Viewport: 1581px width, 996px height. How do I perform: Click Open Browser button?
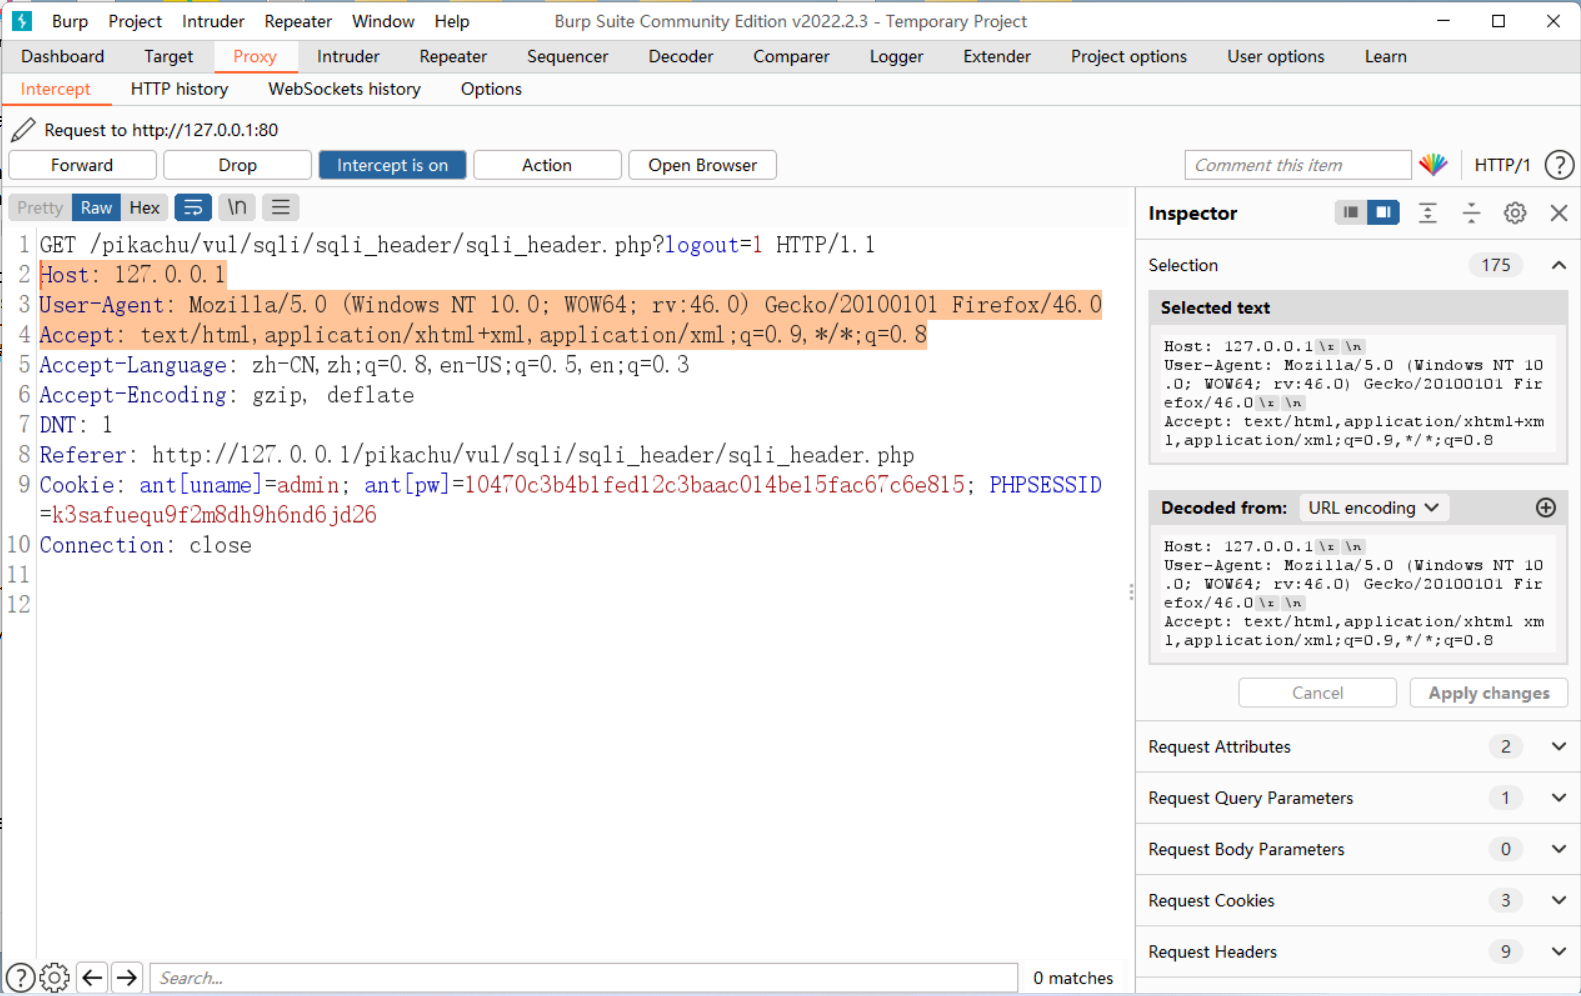click(702, 165)
